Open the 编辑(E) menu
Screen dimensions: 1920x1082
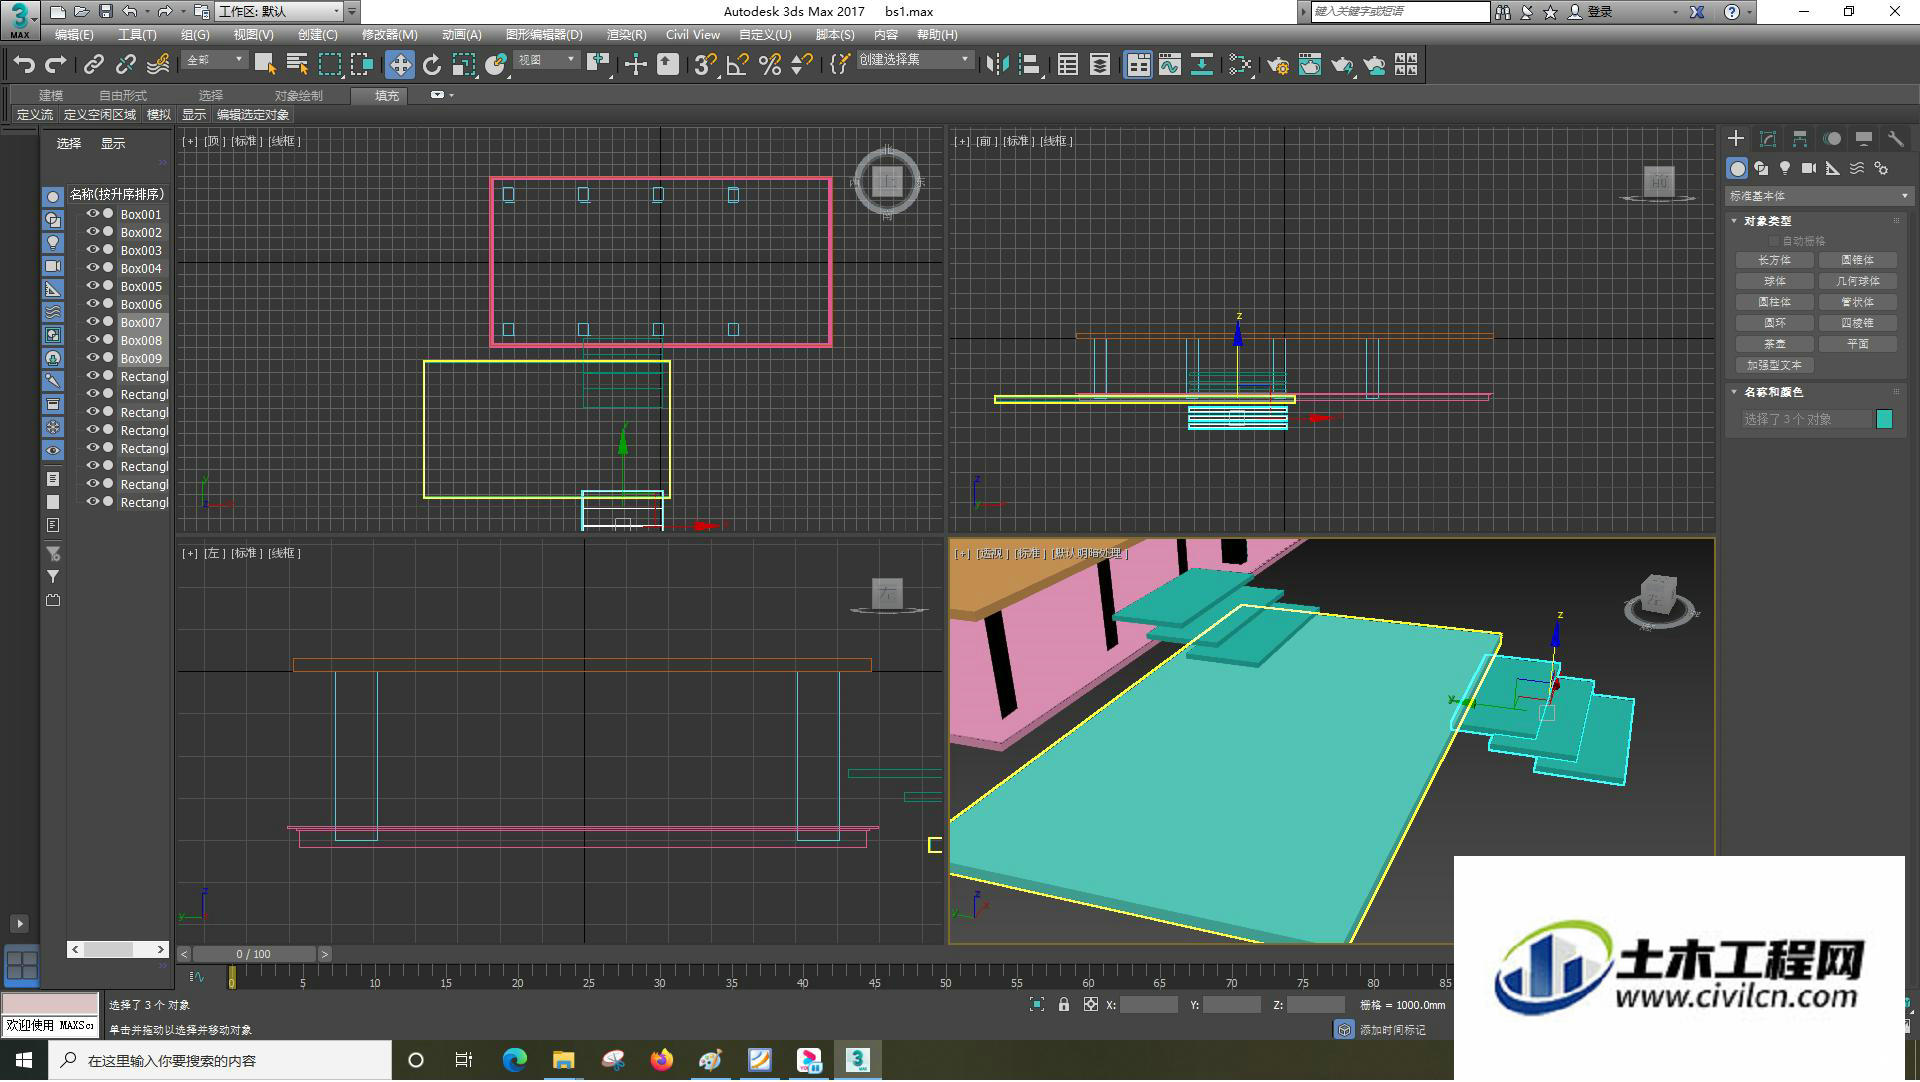(x=74, y=34)
